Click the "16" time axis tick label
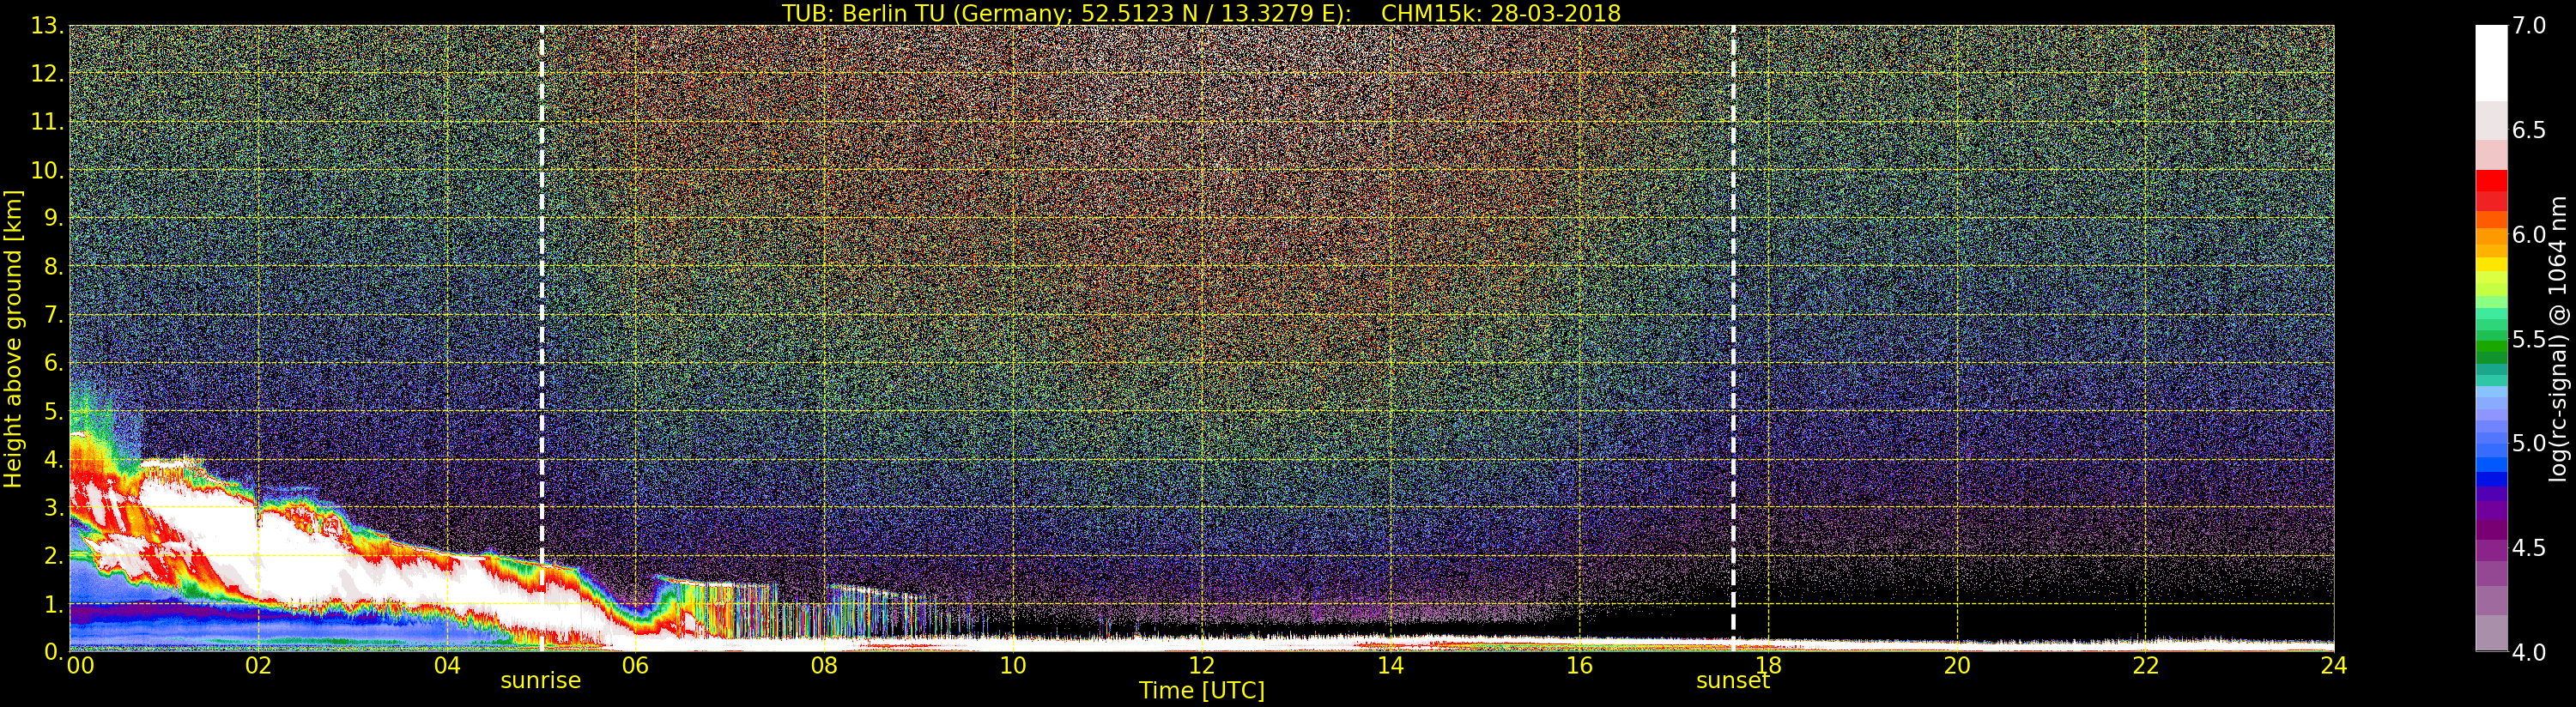This screenshot has height=707, width=2576. [1579, 665]
